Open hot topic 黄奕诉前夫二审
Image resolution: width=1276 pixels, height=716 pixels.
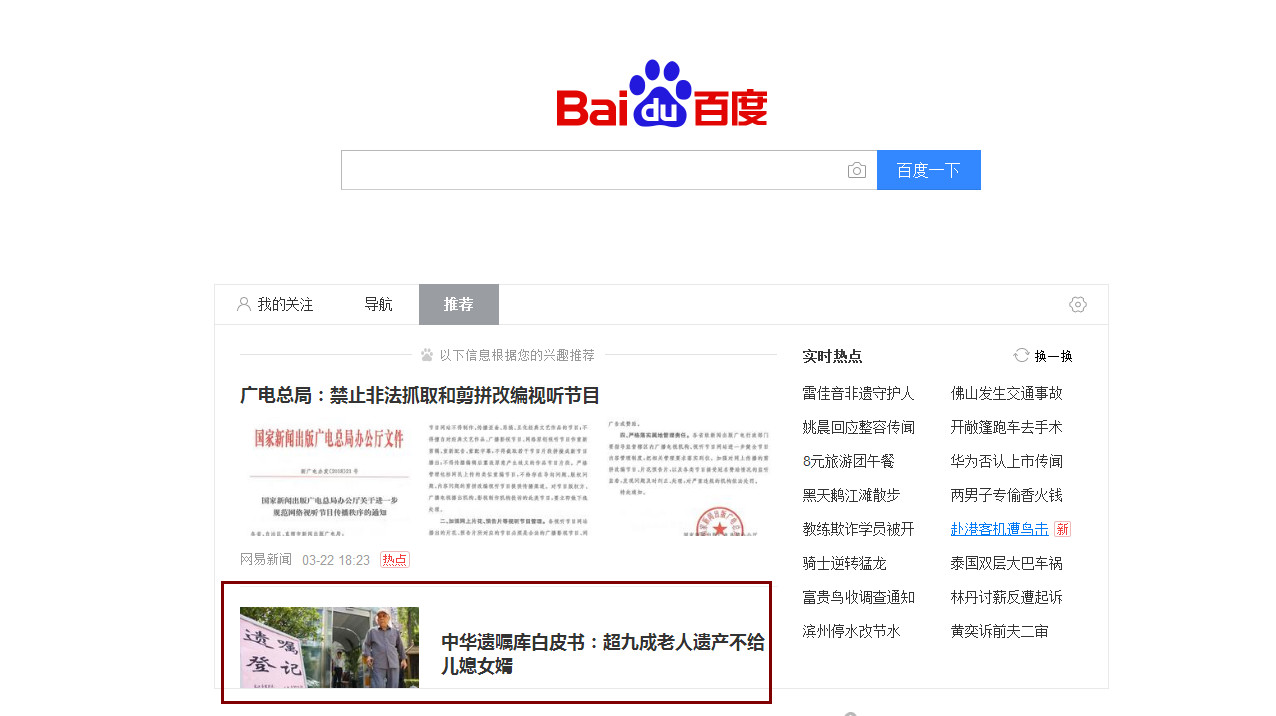(1000, 632)
